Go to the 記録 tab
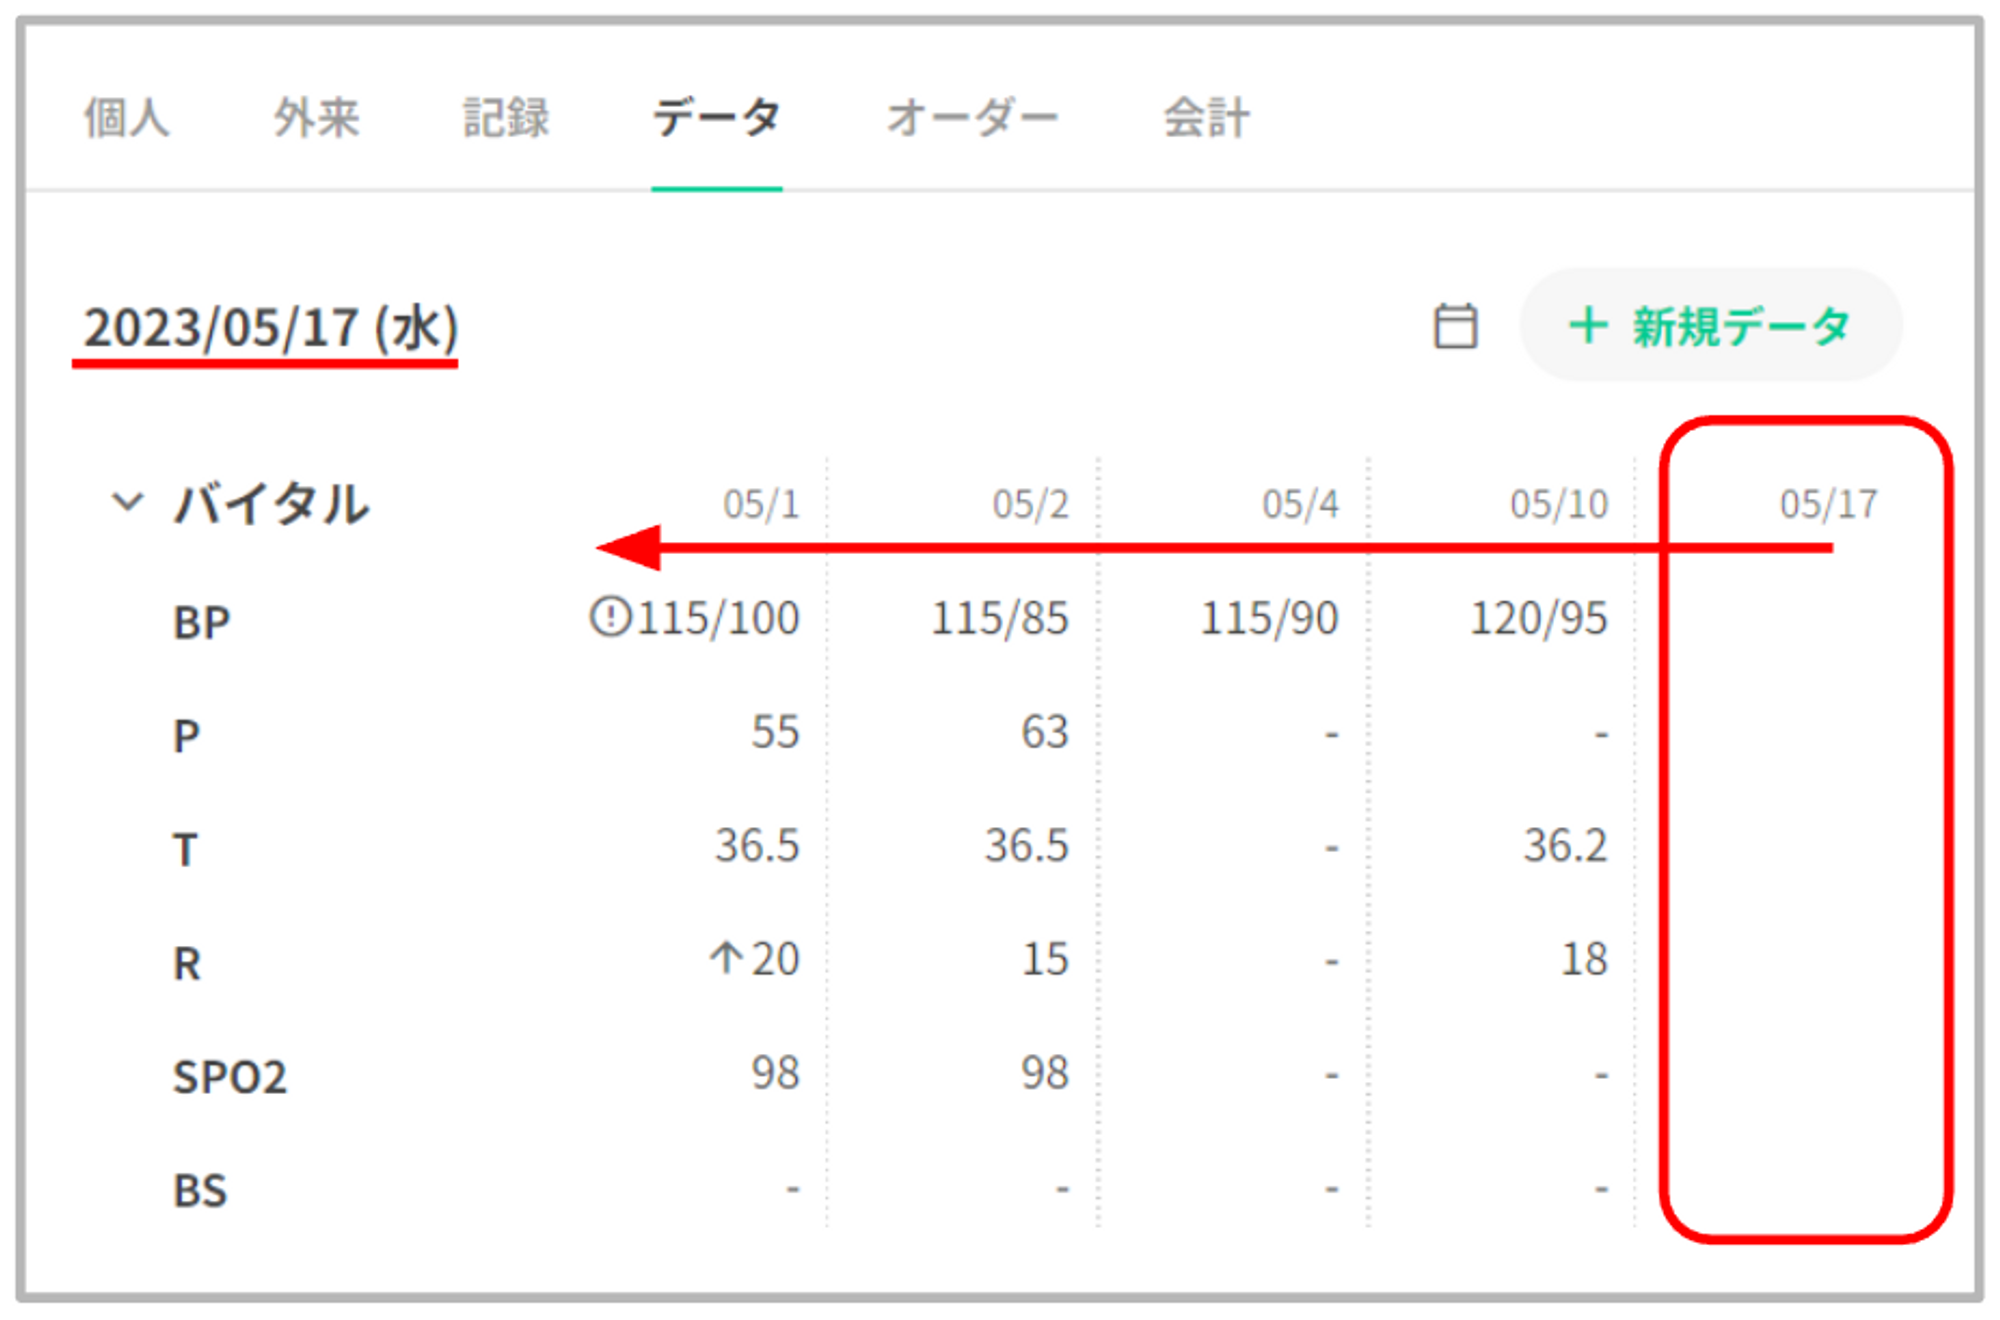Image resolution: width=2000 pixels, height=1320 pixels. (x=506, y=118)
